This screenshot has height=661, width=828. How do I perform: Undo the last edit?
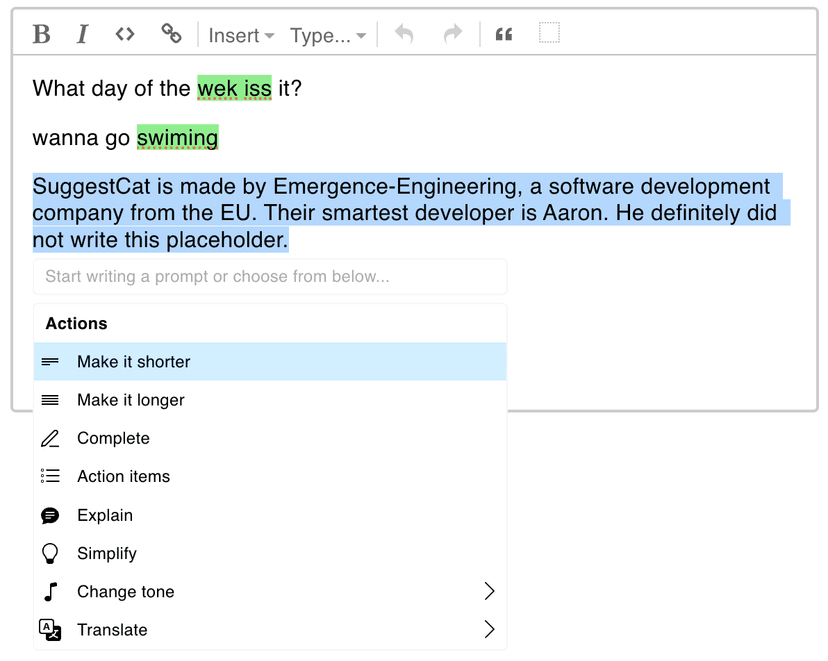click(x=404, y=34)
